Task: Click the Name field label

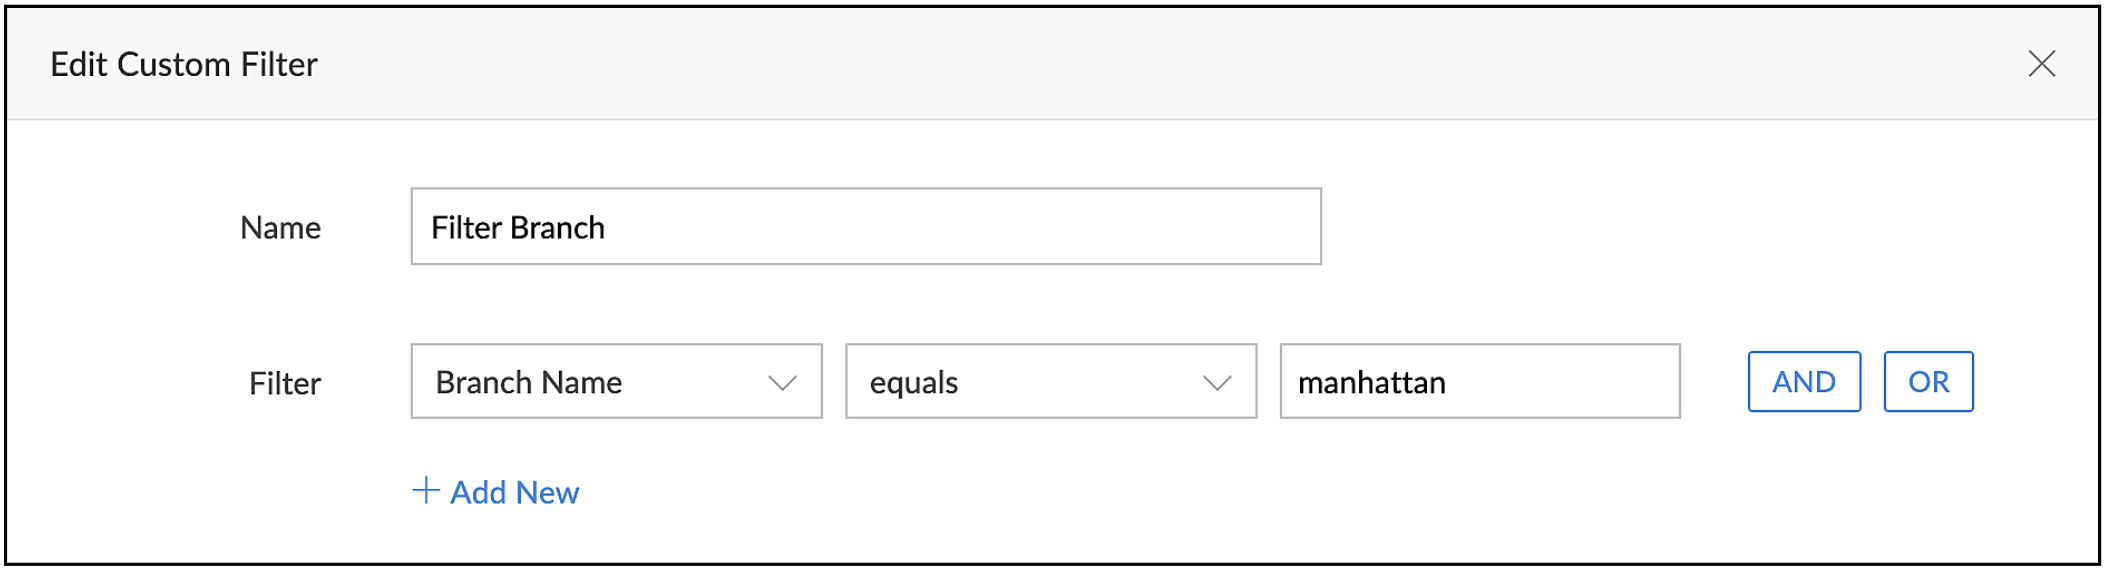Action: (x=280, y=228)
